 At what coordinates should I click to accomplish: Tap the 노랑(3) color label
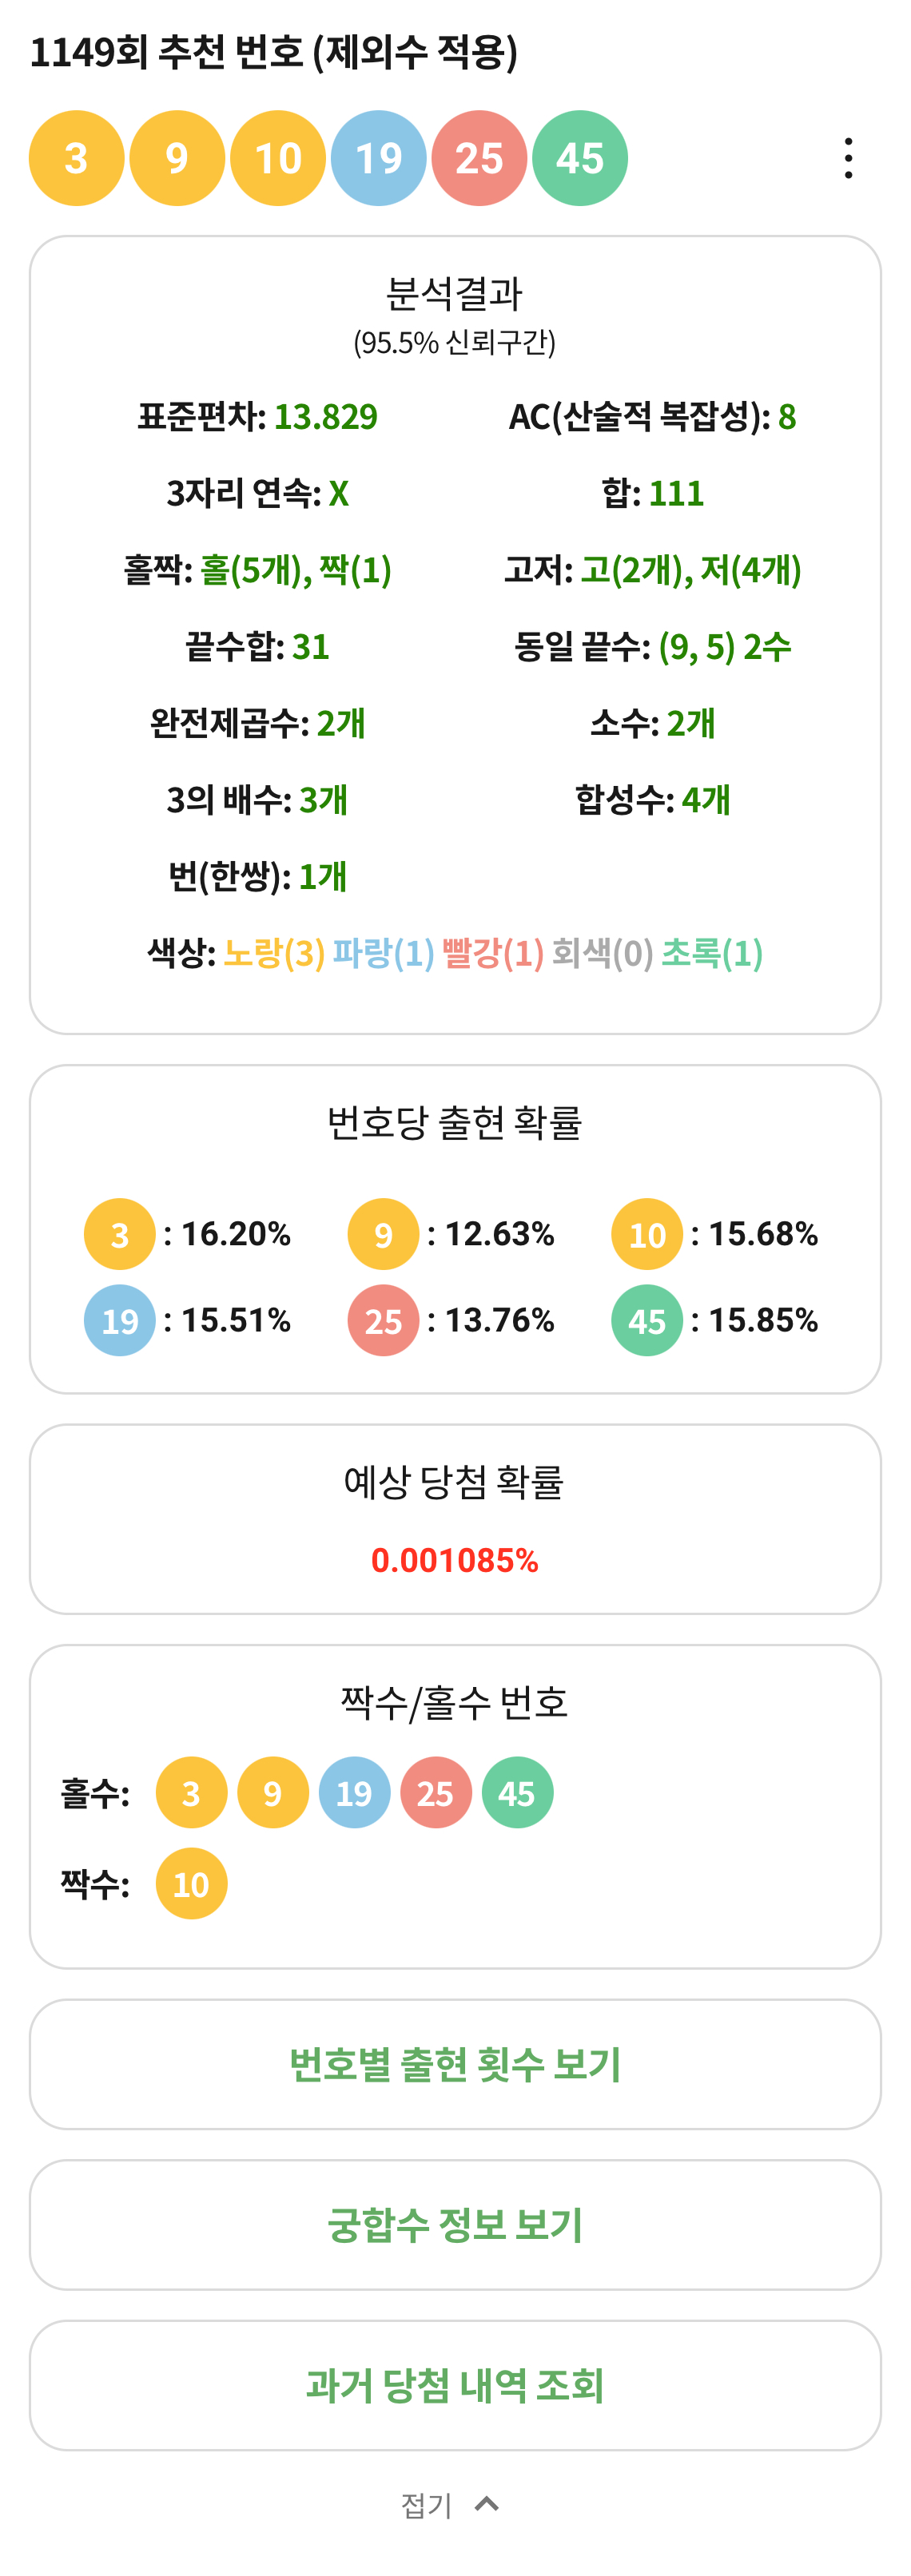coord(274,953)
